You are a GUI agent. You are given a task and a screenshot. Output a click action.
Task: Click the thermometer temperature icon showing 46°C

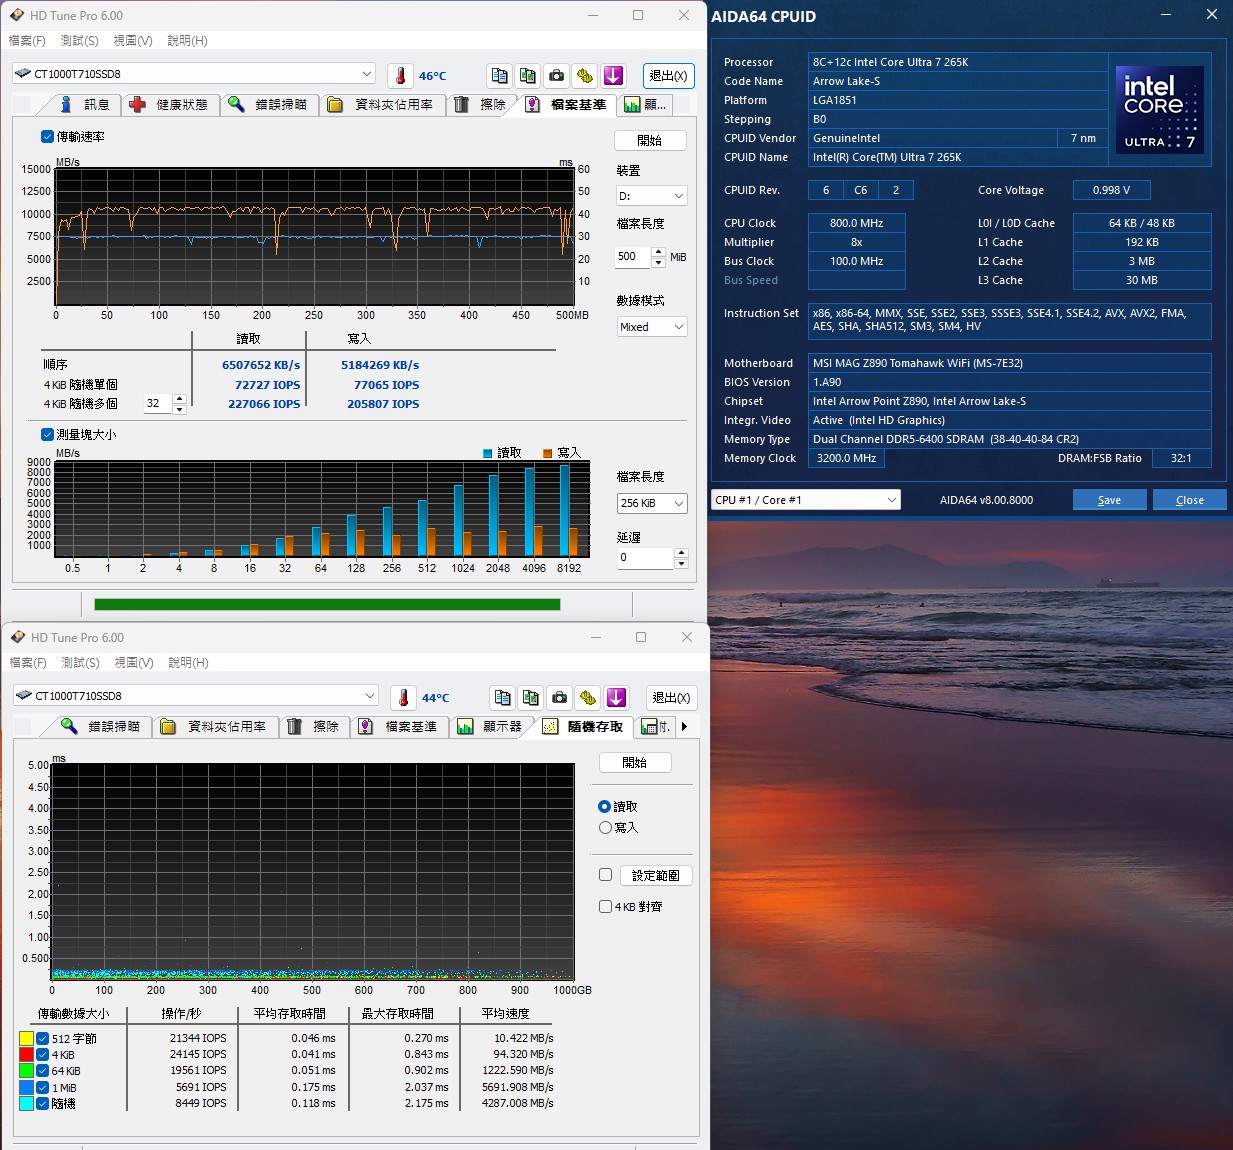[x=400, y=76]
